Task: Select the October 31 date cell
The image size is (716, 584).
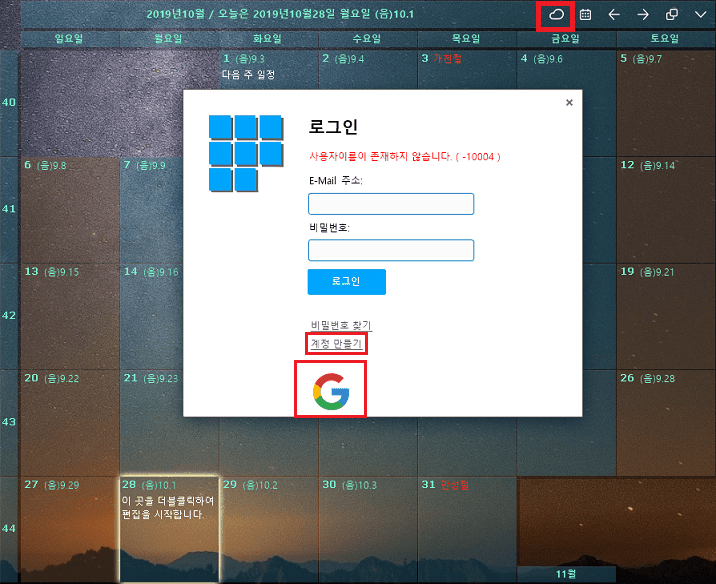Action: 467,529
